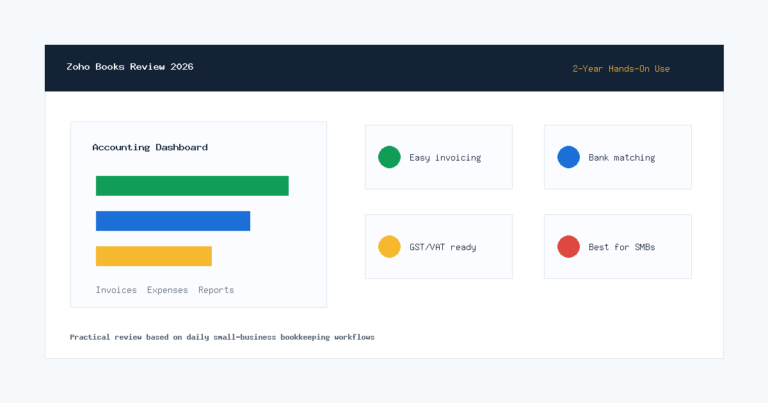
Task: Click the Reports label
Action: (x=216, y=290)
